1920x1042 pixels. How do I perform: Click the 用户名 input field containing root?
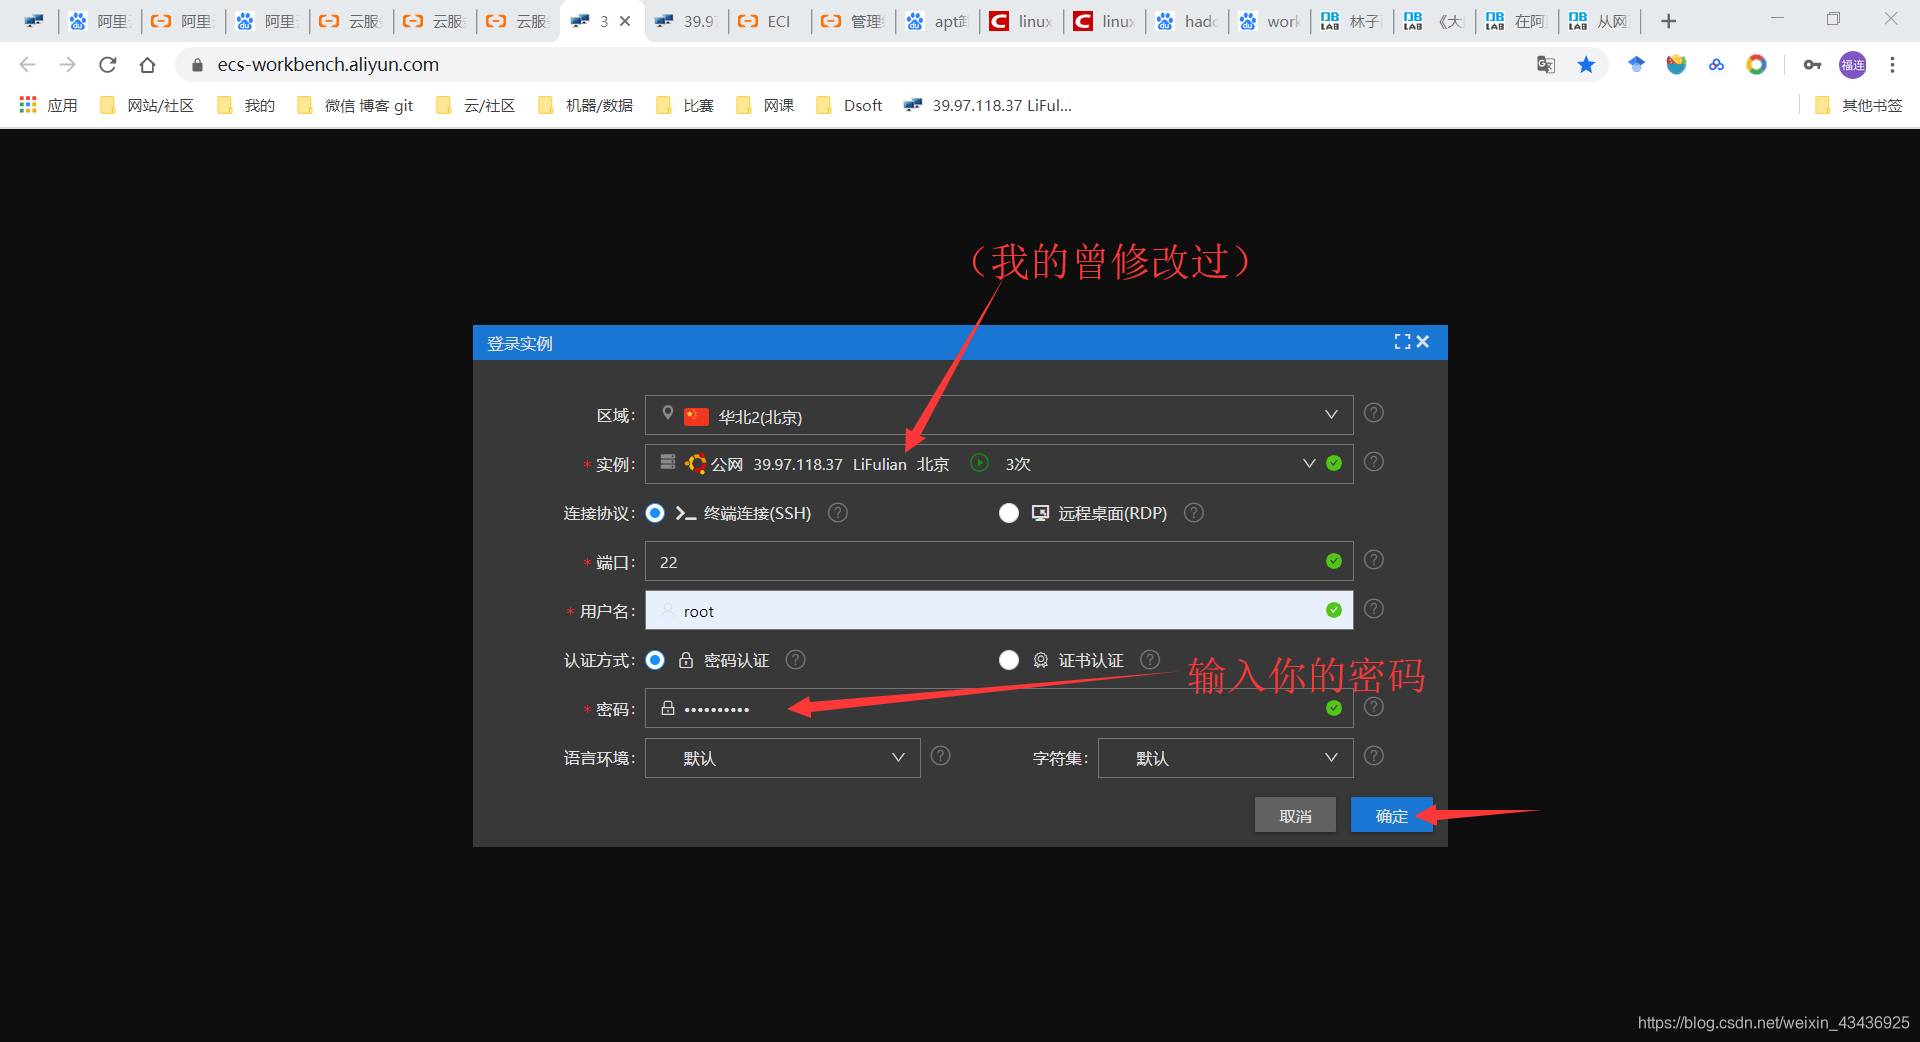[x=999, y=611]
